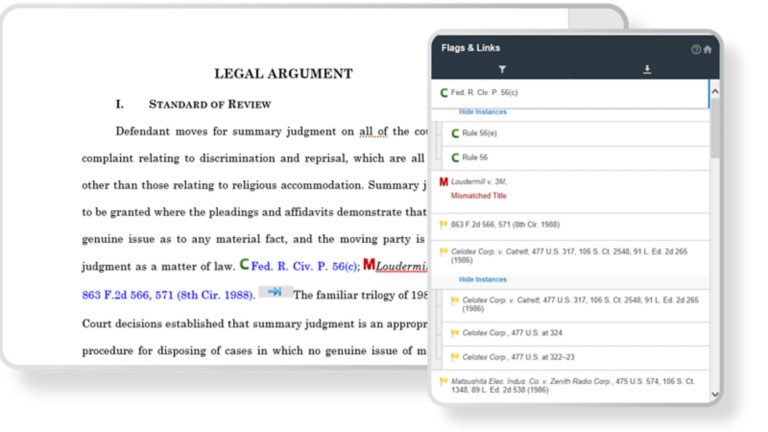Click the LEGAL ARGUMENT heading in document
The width and height of the screenshot is (768, 432).
point(283,74)
